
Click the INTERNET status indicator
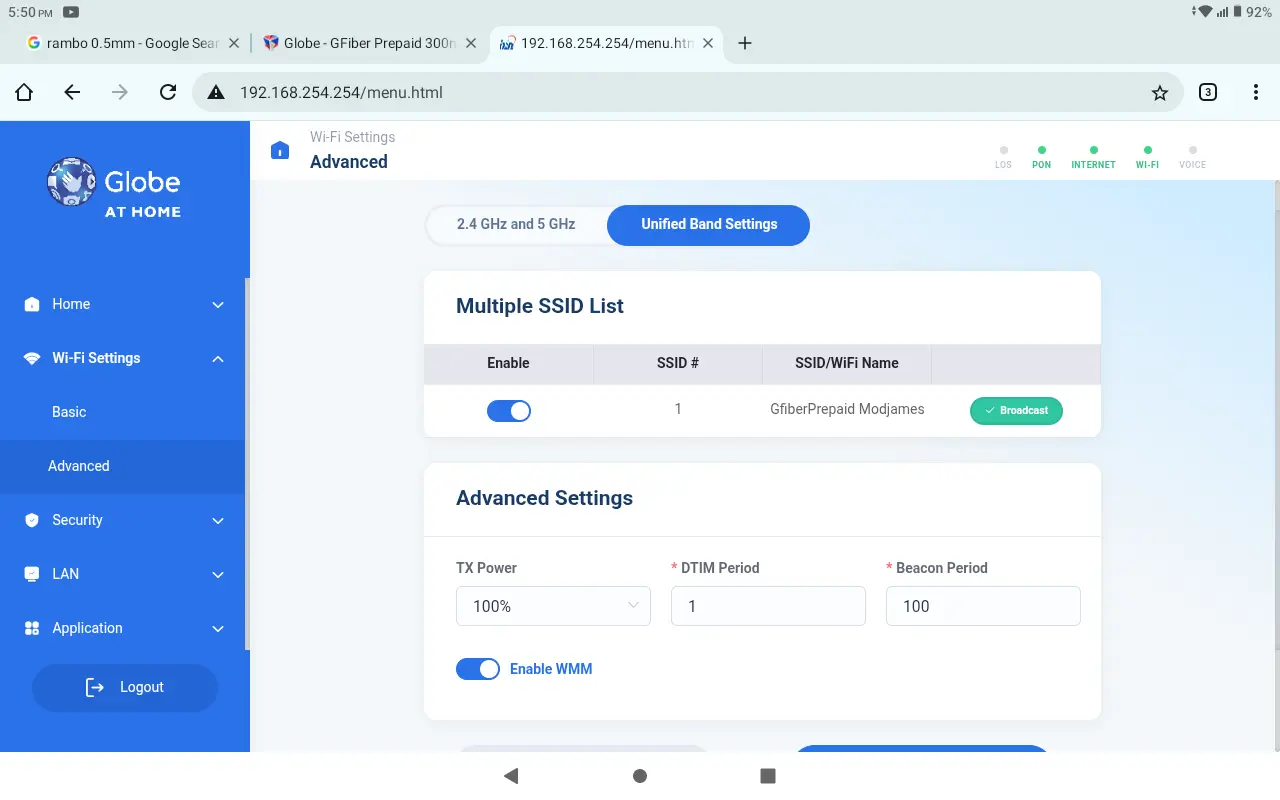1093,156
